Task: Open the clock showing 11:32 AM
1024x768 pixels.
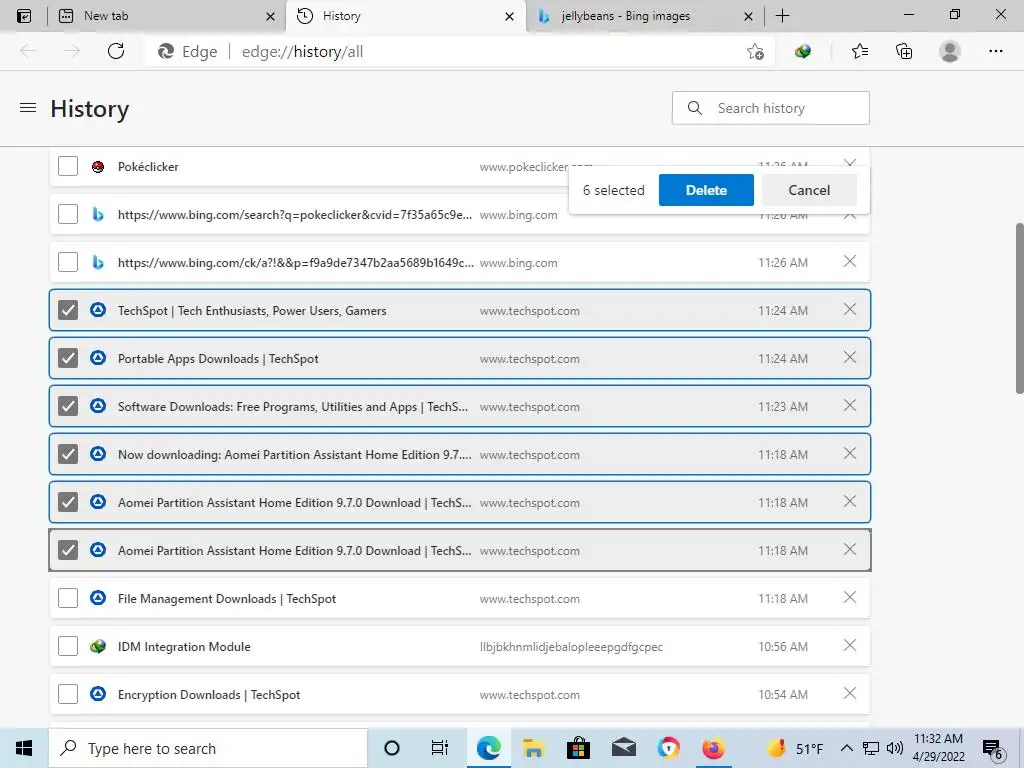Action: coord(938,748)
